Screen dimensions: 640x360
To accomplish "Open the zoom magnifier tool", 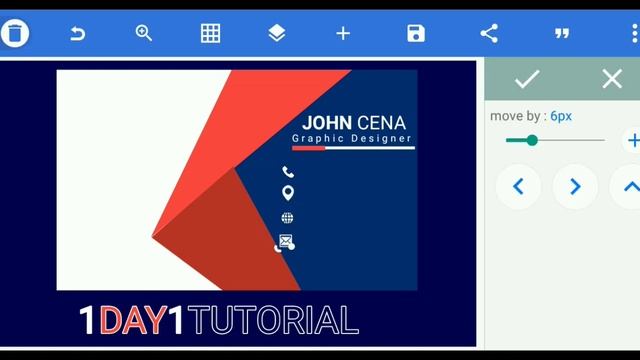I will [144, 33].
